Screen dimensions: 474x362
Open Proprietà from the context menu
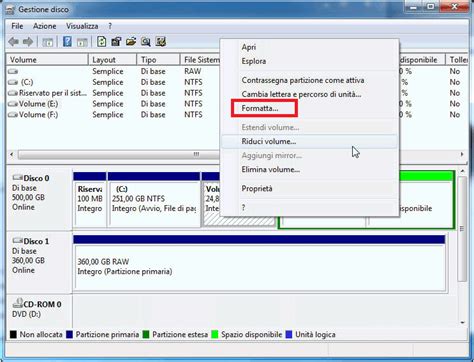(310, 189)
